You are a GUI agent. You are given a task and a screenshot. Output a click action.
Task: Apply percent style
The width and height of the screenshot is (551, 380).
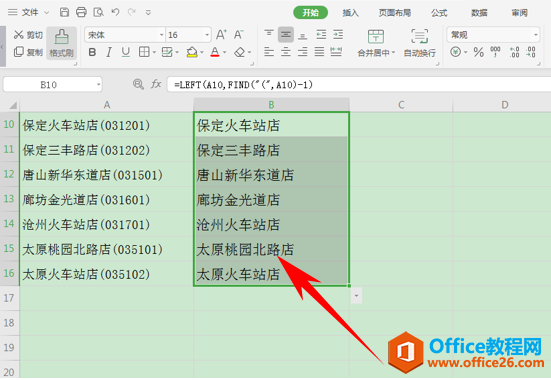click(x=478, y=52)
